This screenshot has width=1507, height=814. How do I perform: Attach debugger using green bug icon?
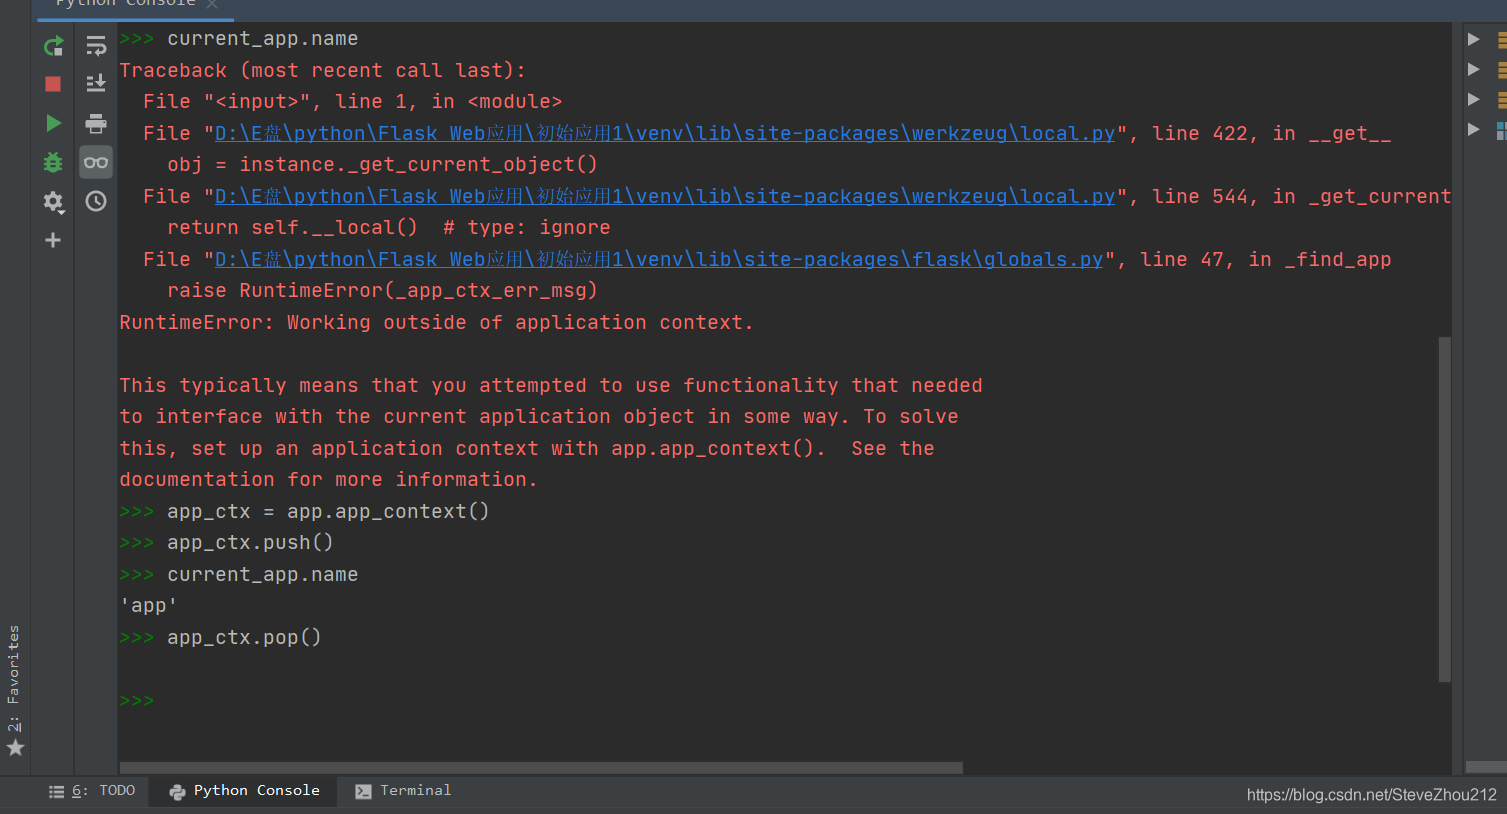click(x=53, y=162)
